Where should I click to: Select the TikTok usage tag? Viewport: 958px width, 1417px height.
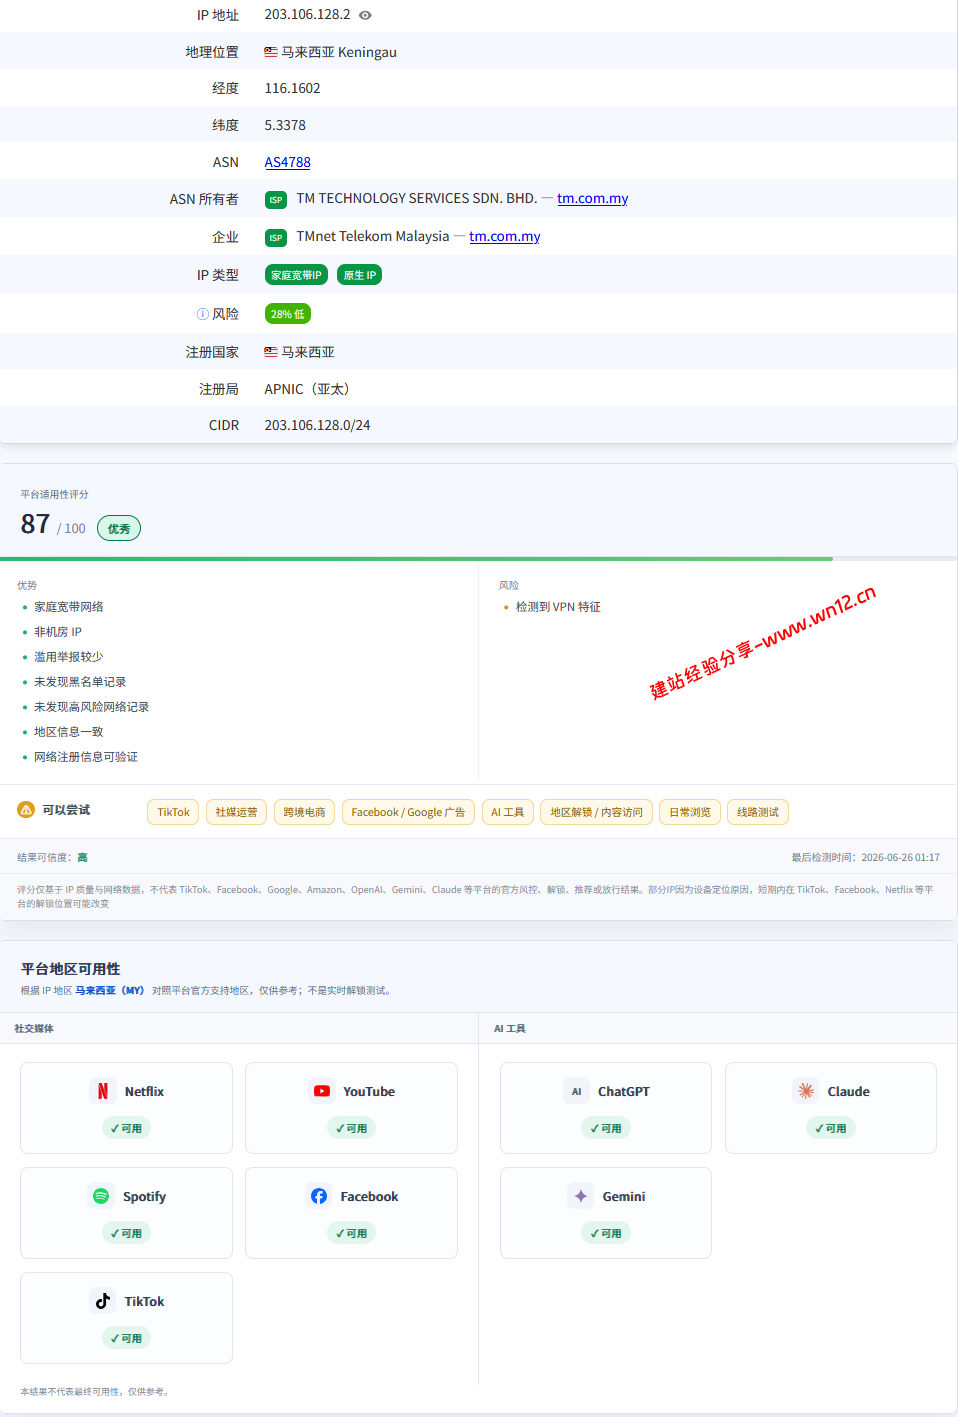(x=173, y=812)
